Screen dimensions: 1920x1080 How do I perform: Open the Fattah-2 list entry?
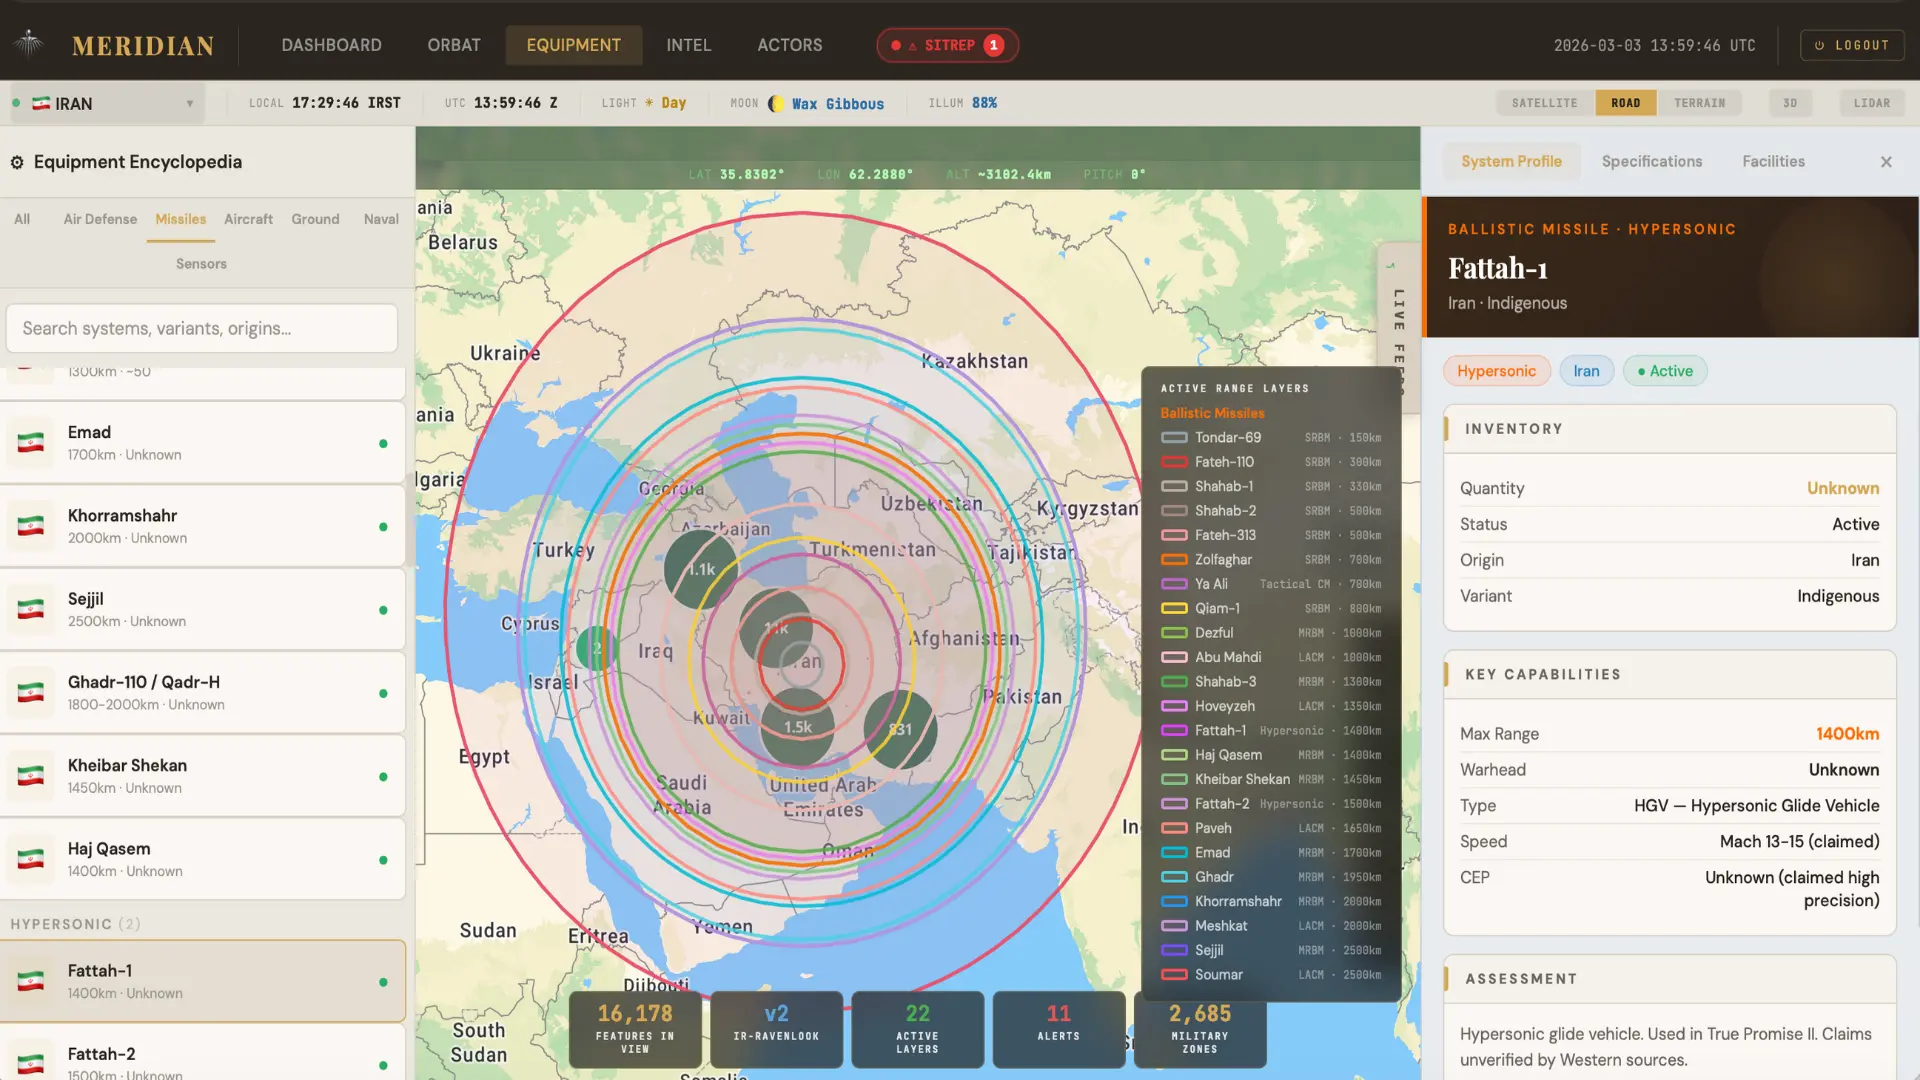pyautogui.click(x=203, y=1053)
